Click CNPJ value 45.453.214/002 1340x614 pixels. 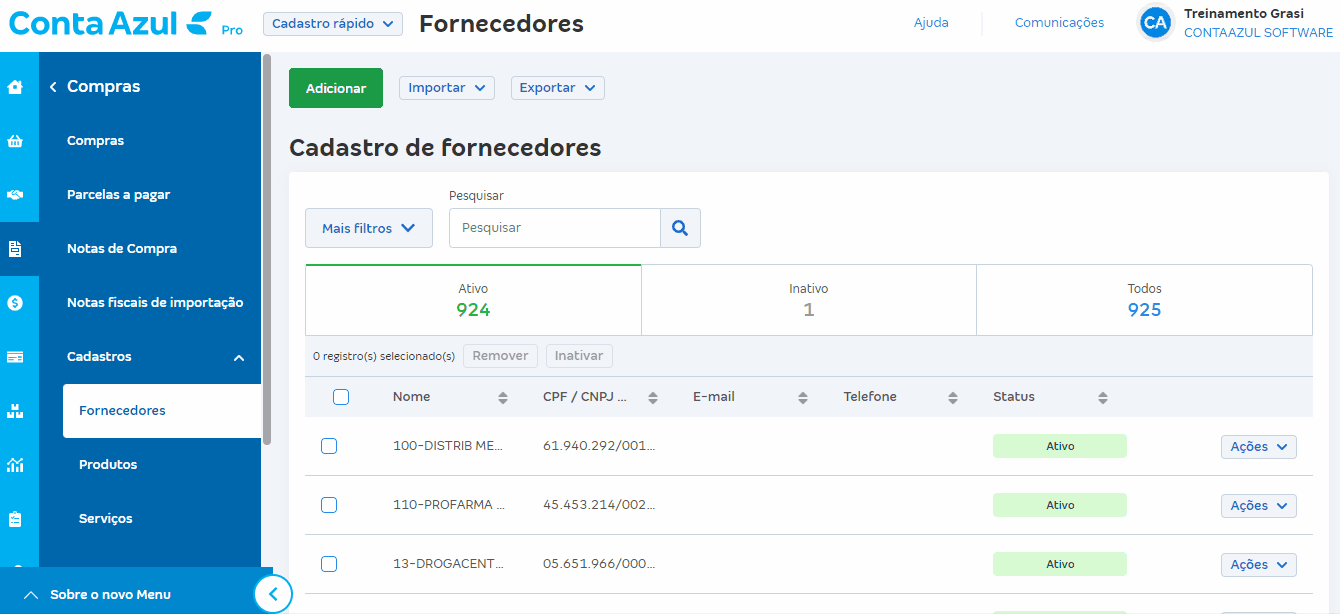599,505
